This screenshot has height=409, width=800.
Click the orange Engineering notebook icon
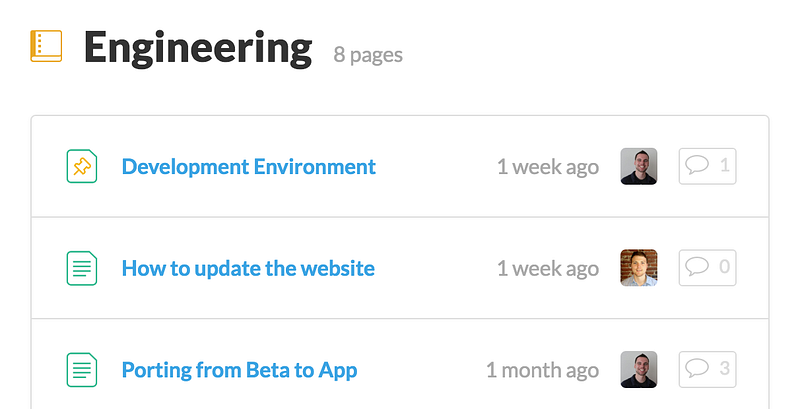coord(46,46)
